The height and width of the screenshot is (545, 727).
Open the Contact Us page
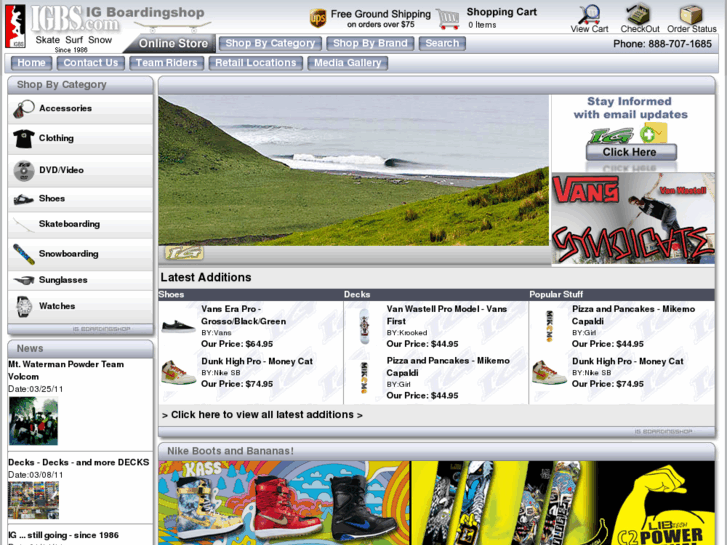click(x=90, y=63)
